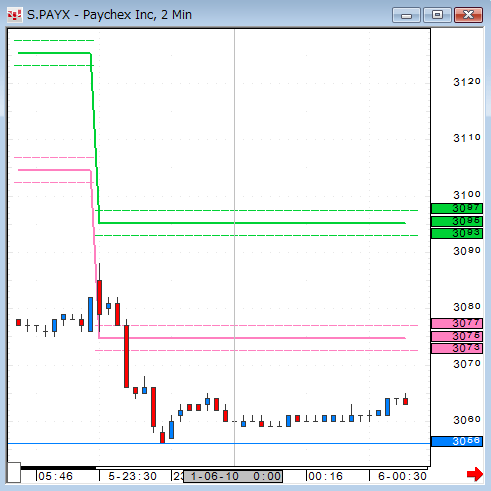The height and width of the screenshot is (491, 491).
Task: Click the 00:16 time axis label
Action: (325, 476)
